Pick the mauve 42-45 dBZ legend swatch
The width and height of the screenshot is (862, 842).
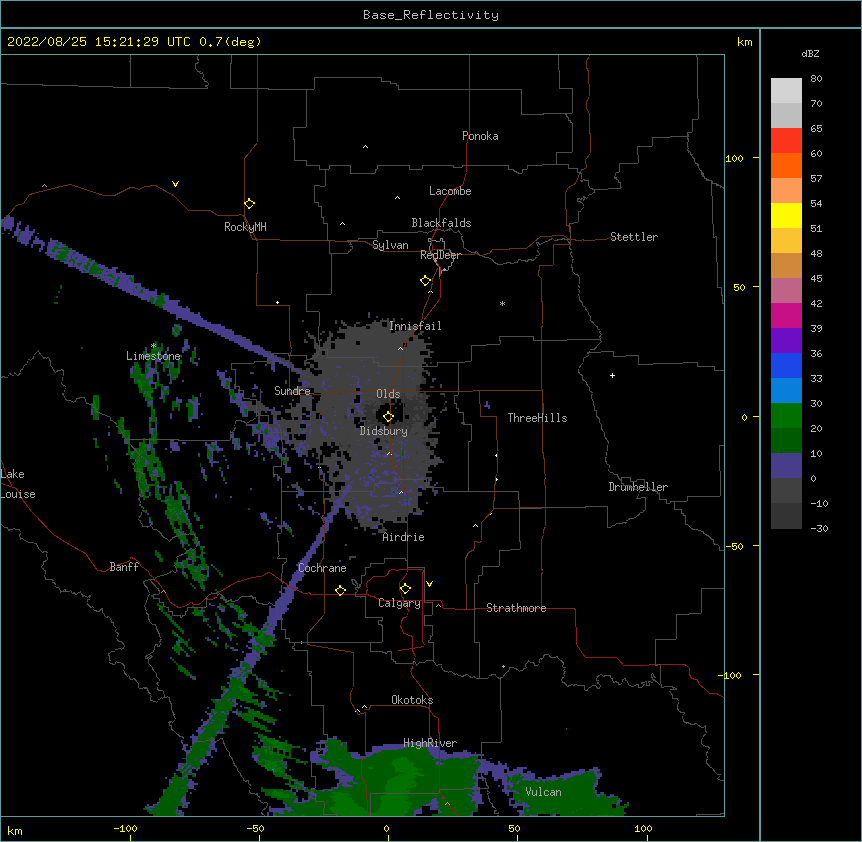(x=786, y=291)
